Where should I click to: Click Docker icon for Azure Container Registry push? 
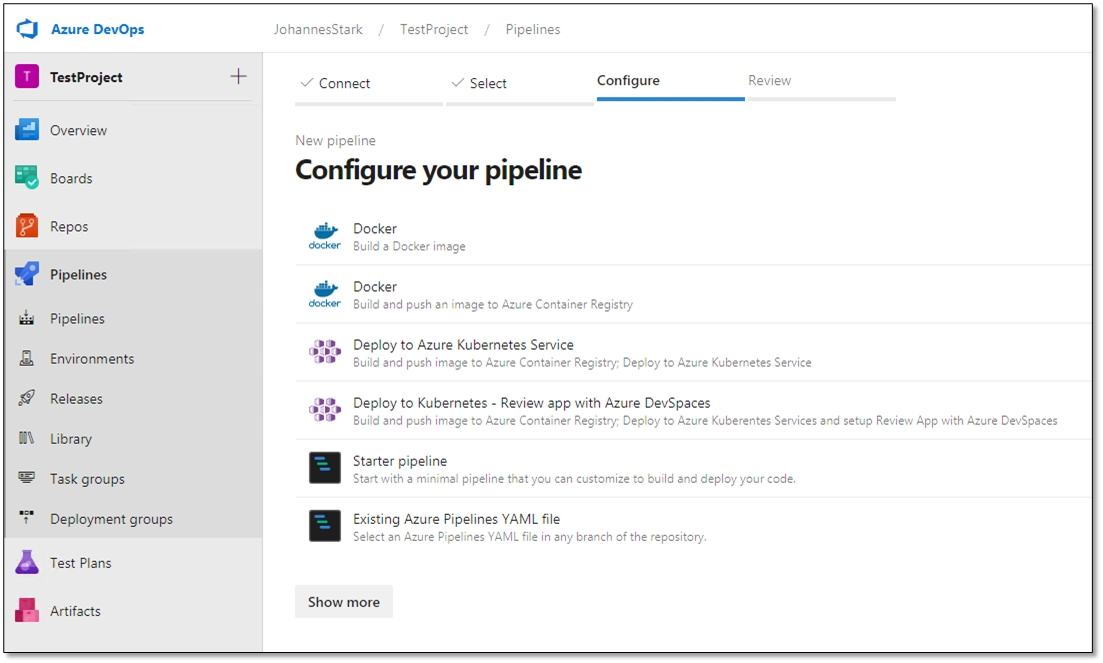coord(325,295)
